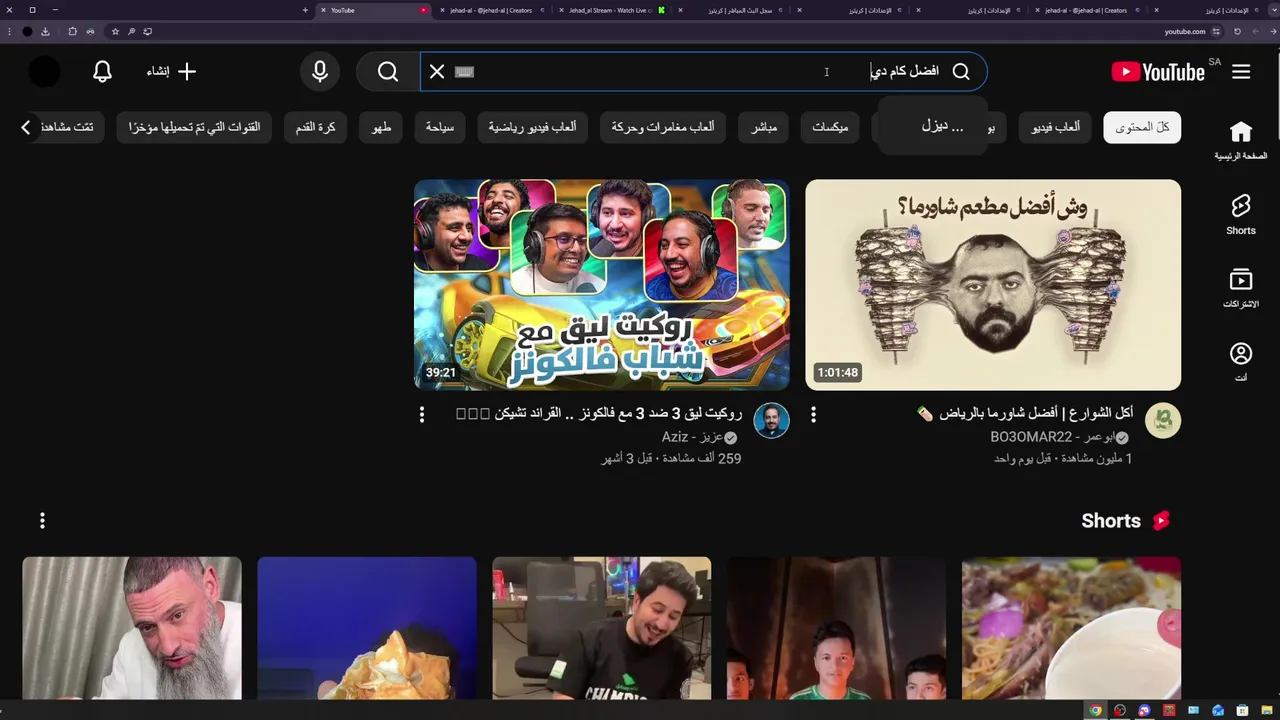Viewport: 1280px width, 720px height.
Task: Show more filter chips with the arrow
Action: [x=26, y=127]
